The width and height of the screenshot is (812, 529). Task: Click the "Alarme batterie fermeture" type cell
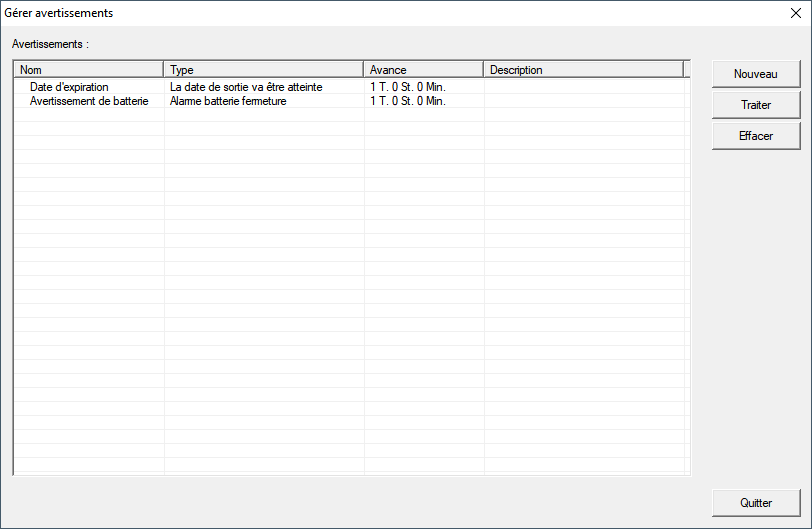pyautogui.click(x=228, y=101)
